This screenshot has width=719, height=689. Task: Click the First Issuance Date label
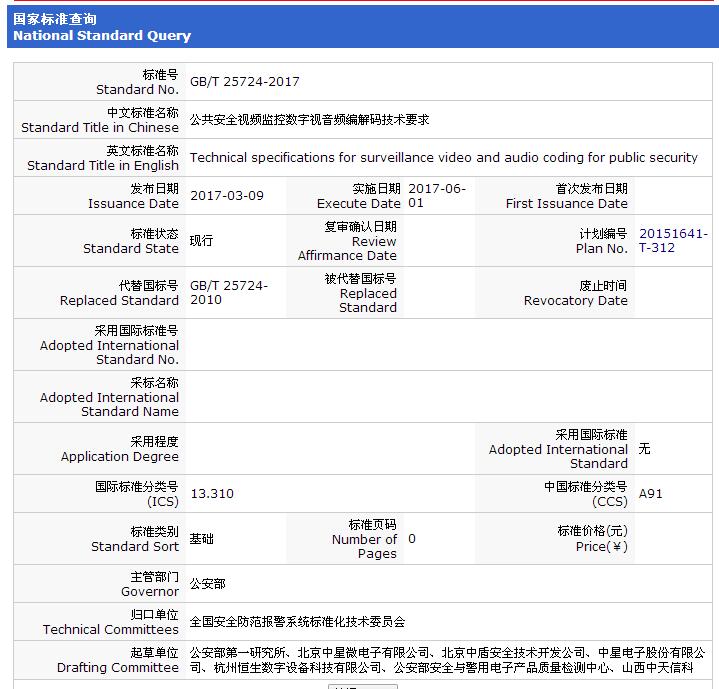pyautogui.click(x=566, y=196)
